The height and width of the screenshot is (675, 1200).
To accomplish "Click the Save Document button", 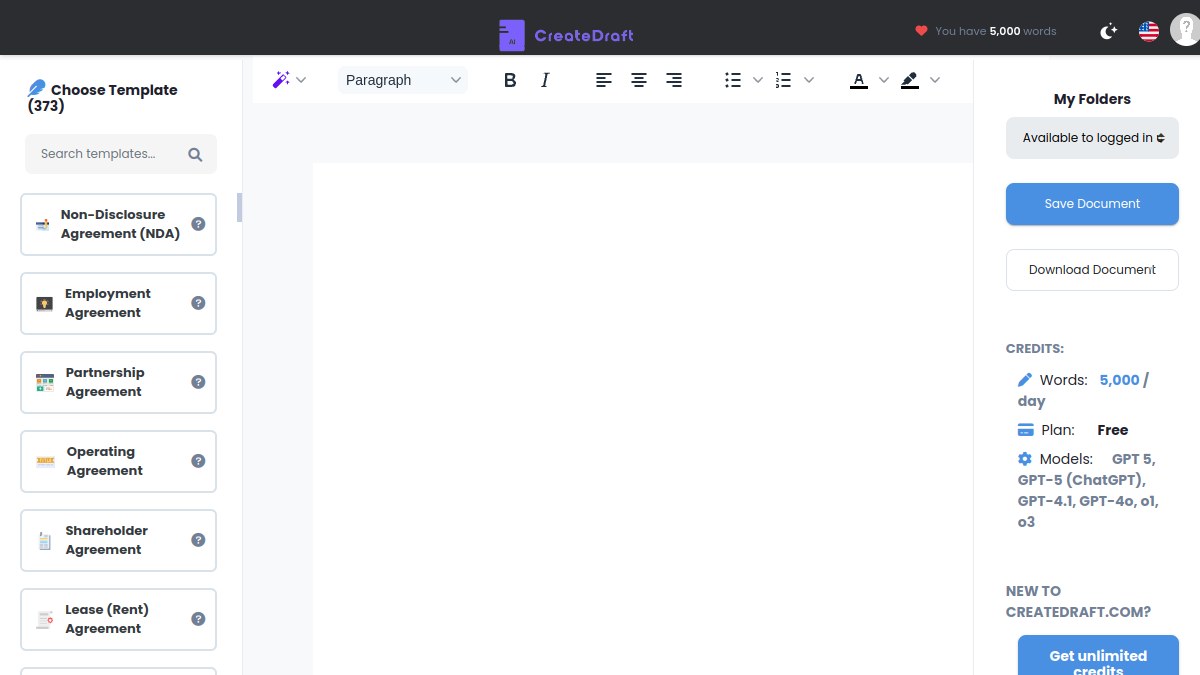I will click(1092, 204).
